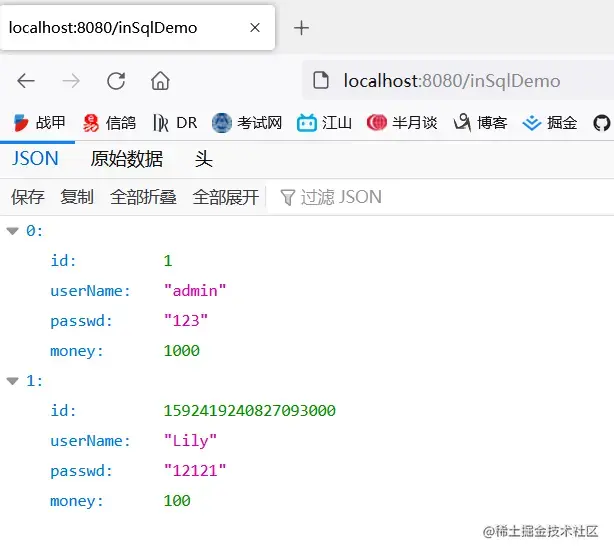614x554 pixels.
Task: Click the userName key above "123" passwd
Action: (x=90, y=291)
